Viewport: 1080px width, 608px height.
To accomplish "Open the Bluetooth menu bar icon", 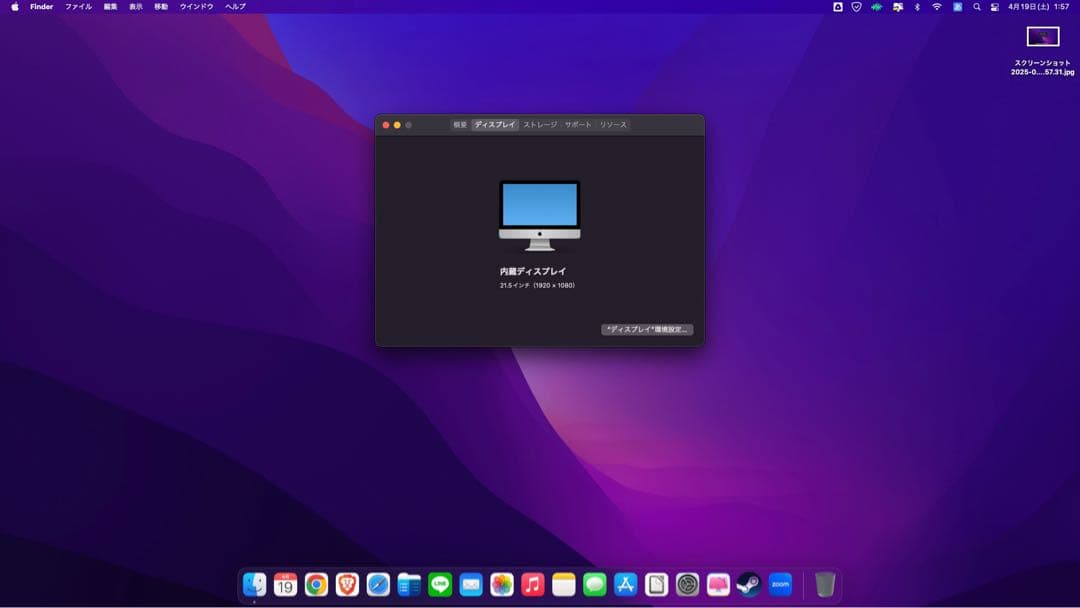I will [917, 7].
